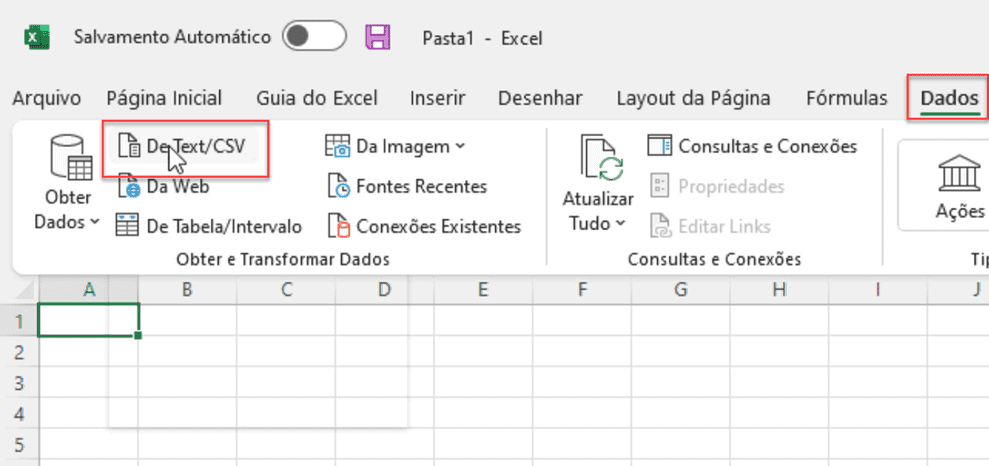Image resolution: width=989 pixels, height=466 pixels.
Task: Switch to the Inserir tab
Action: click(x=438, y=98)
